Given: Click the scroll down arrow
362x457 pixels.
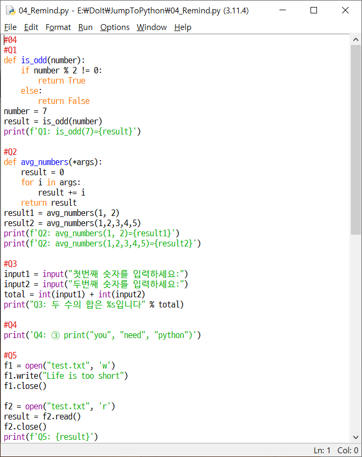Looking at the screenshot, I should [x=356, y=437].
